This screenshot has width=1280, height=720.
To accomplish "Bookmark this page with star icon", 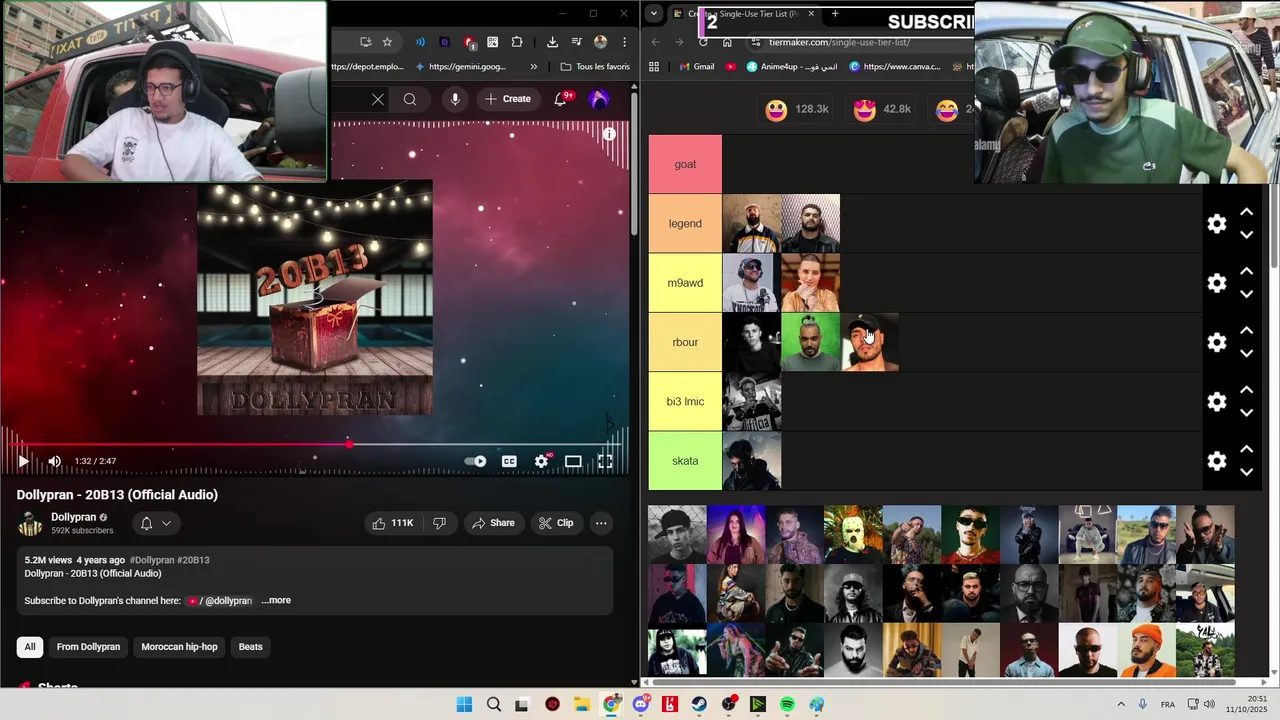I will 387,42.
